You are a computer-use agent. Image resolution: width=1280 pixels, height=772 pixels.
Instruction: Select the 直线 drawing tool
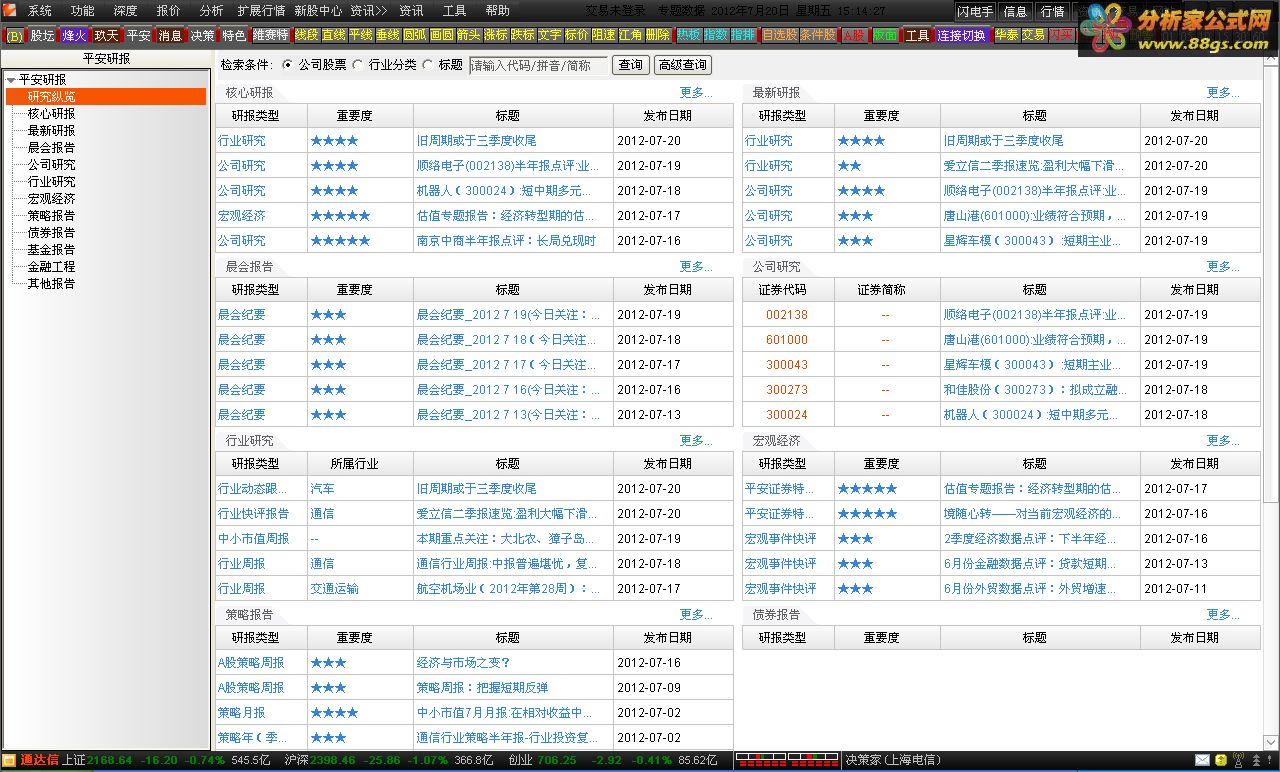pos(333,35)
